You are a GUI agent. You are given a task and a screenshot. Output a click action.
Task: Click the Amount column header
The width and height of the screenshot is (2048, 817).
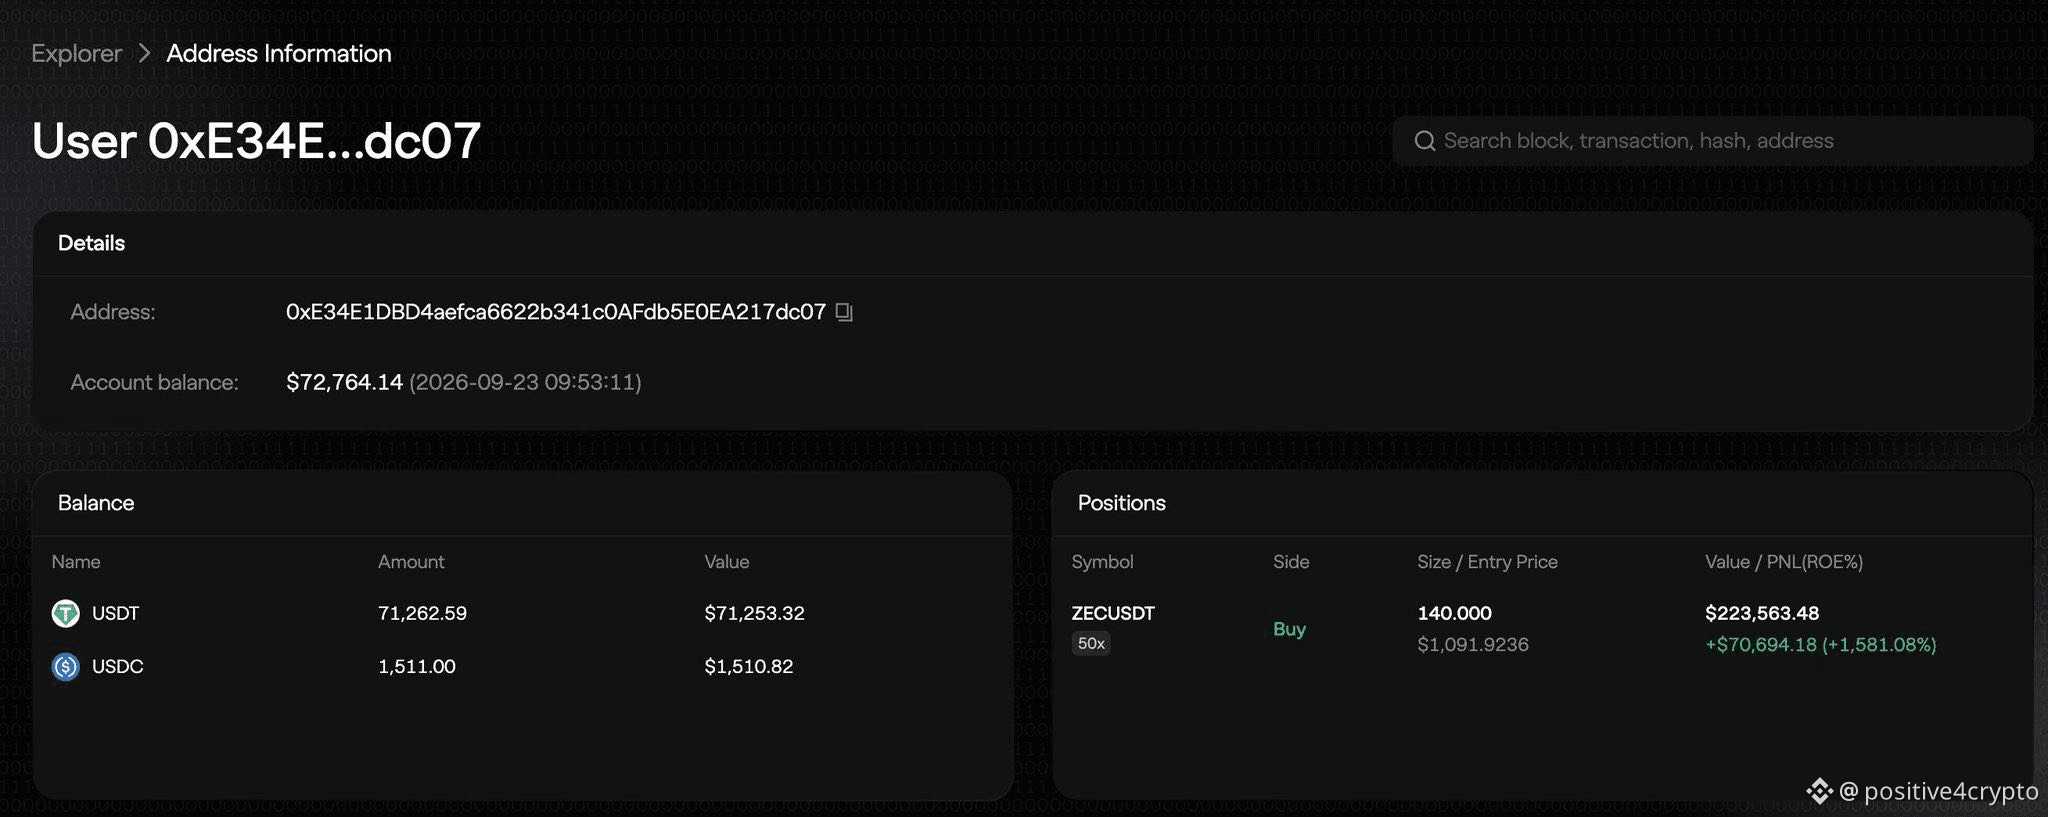411,562
